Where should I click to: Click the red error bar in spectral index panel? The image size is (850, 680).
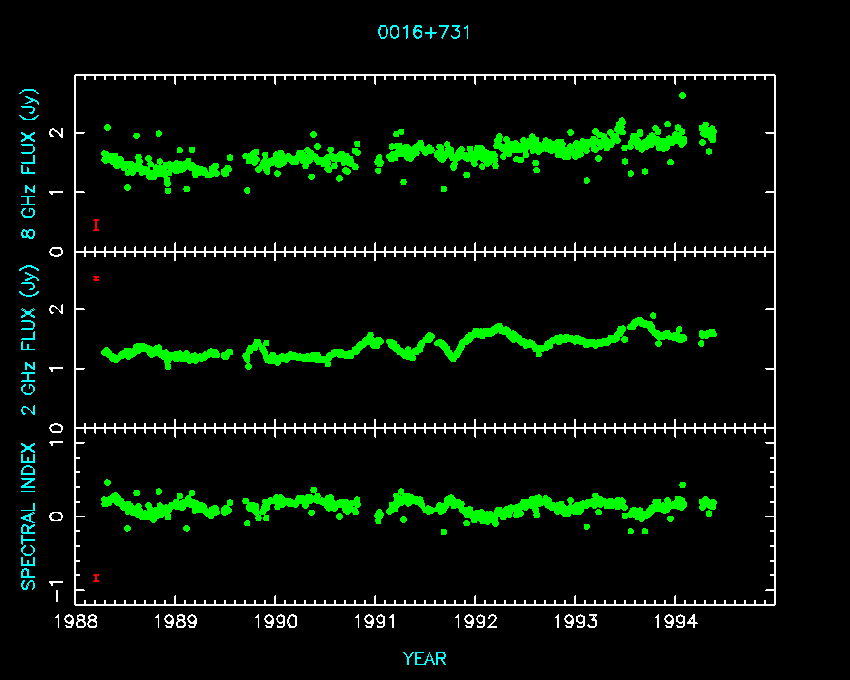(96, 577)
